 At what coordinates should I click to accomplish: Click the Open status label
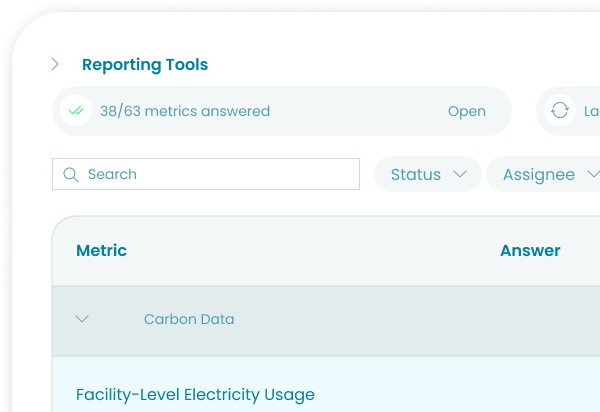(x=467, y=111)
